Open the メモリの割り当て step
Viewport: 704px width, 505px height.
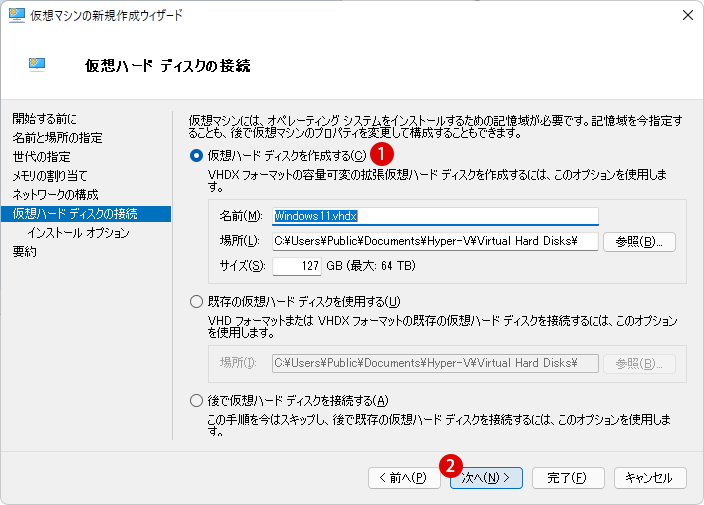tap(50, 176)
